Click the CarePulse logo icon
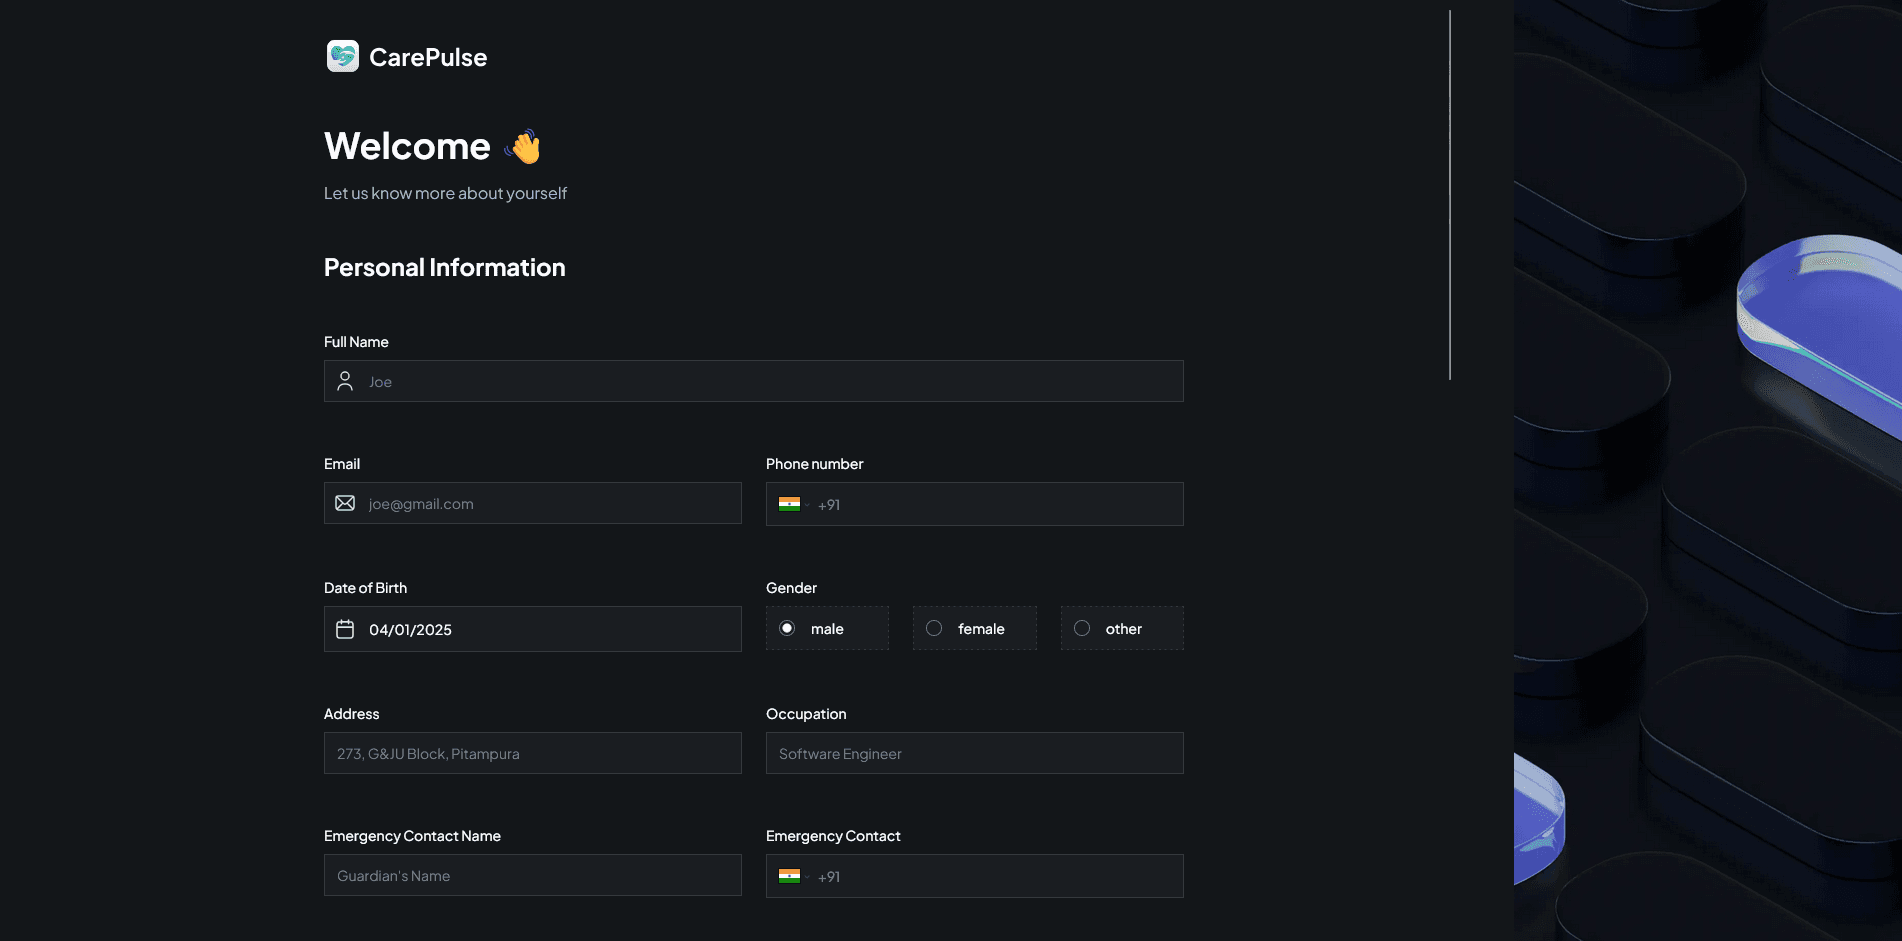Viewport: 1902px width, 941px height. 342,56
